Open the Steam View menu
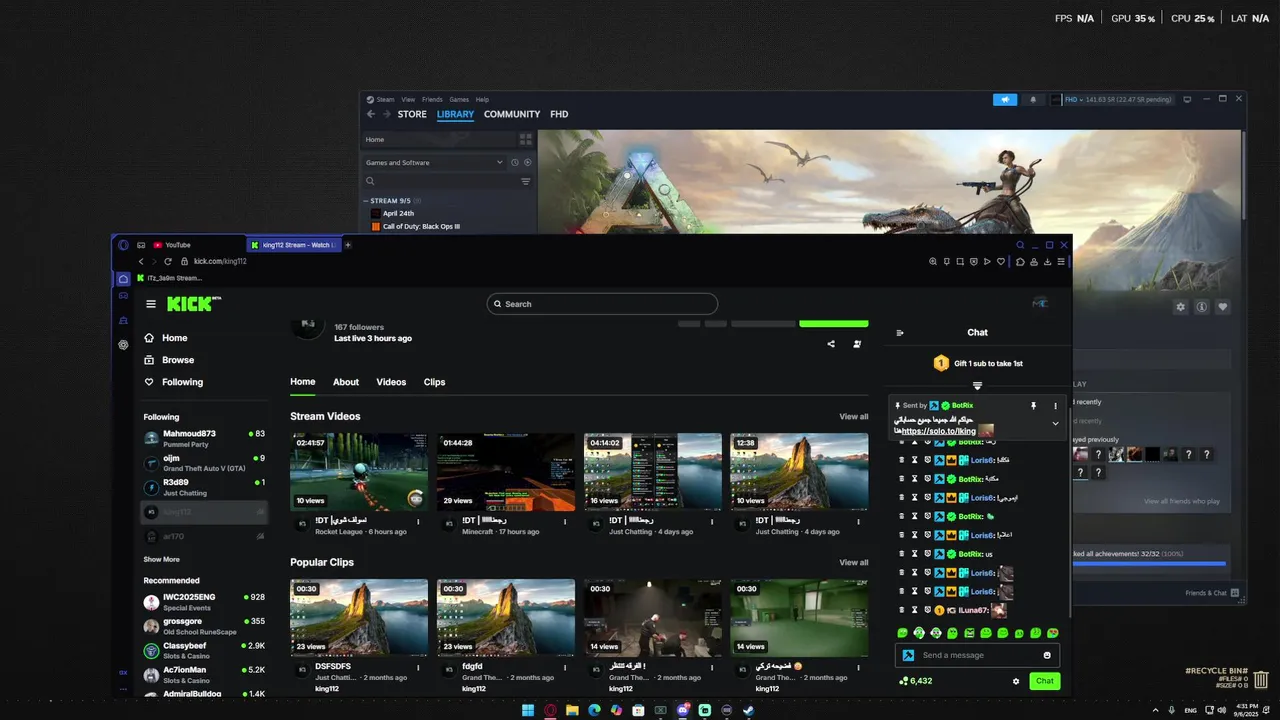1280x720 pixels. (408, 100)
